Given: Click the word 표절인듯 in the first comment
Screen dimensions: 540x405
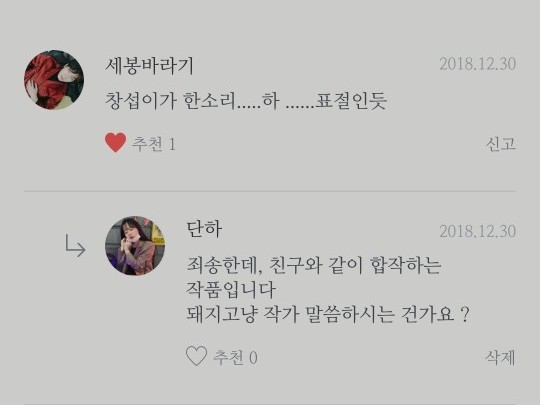Looking at the screenshot, I should pyautogui.click(x=351, y=101).
